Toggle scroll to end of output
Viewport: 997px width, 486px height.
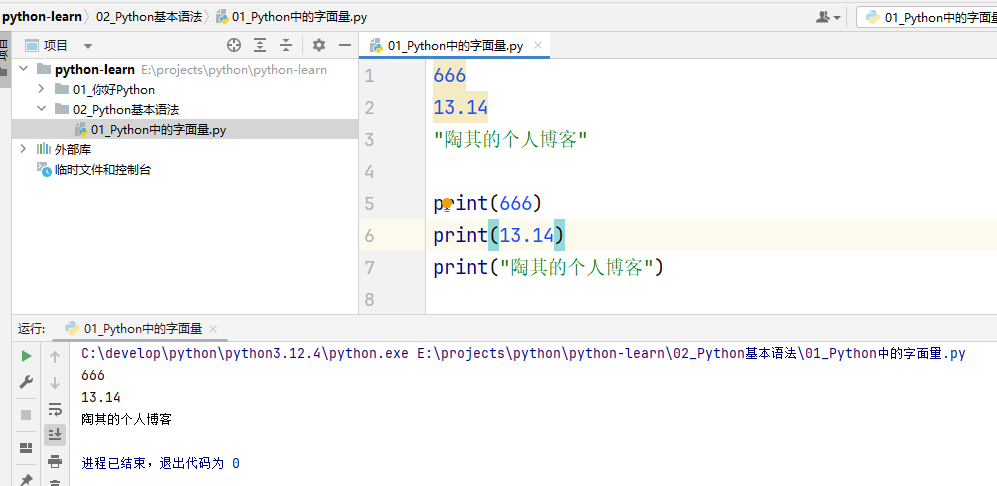point(55,434)
